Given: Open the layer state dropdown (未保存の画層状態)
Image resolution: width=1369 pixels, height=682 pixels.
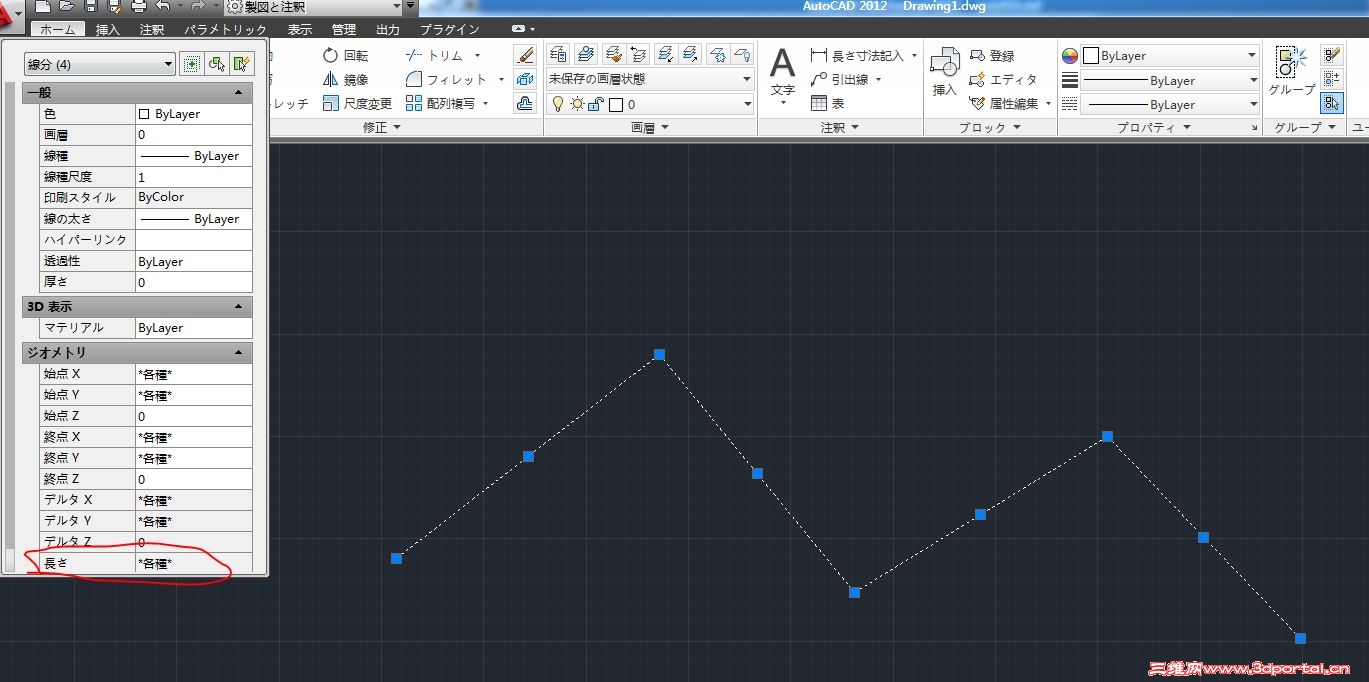Looking at the screenshot, I should [650, 79].
